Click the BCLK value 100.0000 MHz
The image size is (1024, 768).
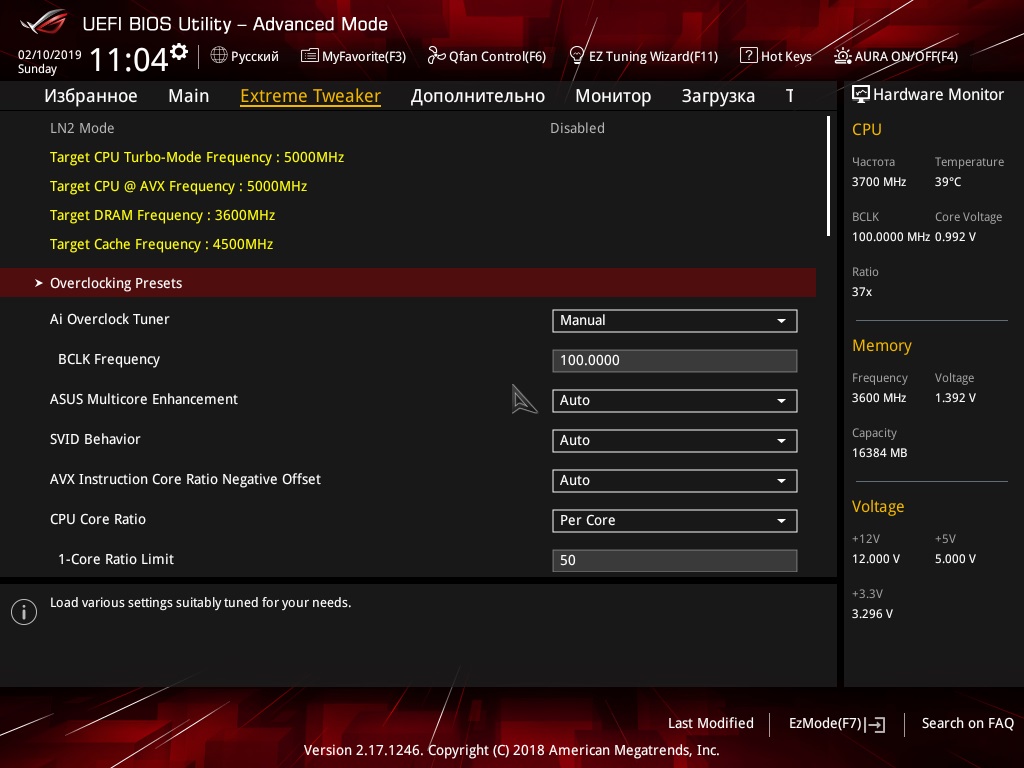pyautogui.click(x=891, y=236)
